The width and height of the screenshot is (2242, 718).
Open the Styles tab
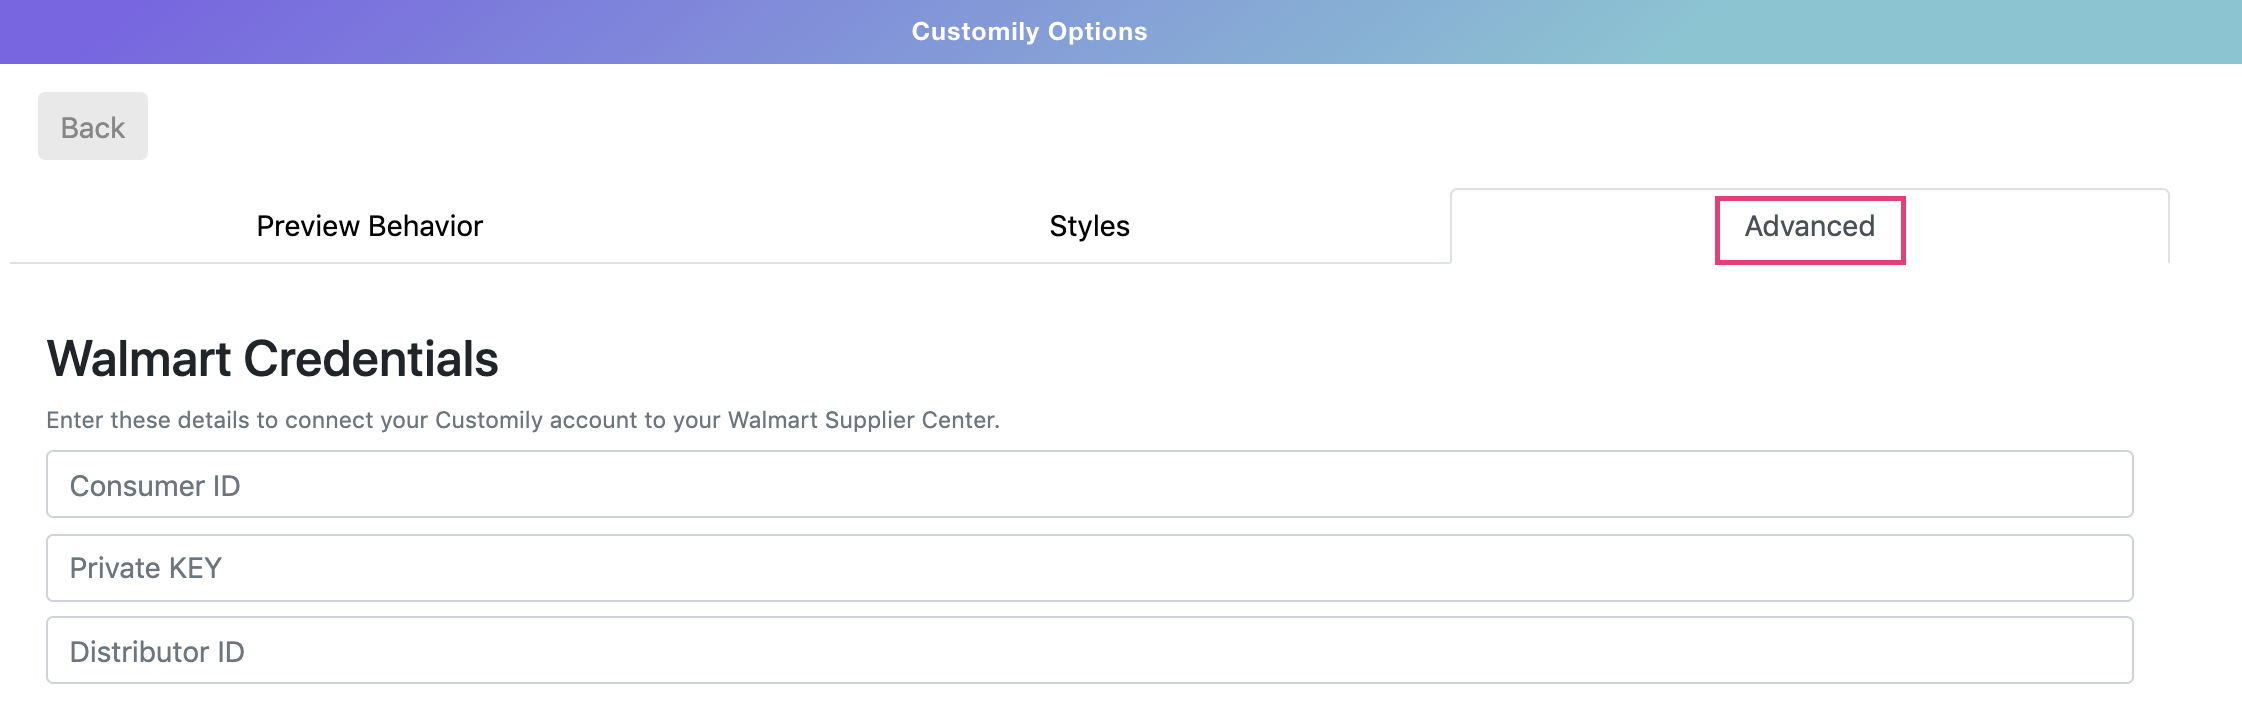(x=1089, y=226)
